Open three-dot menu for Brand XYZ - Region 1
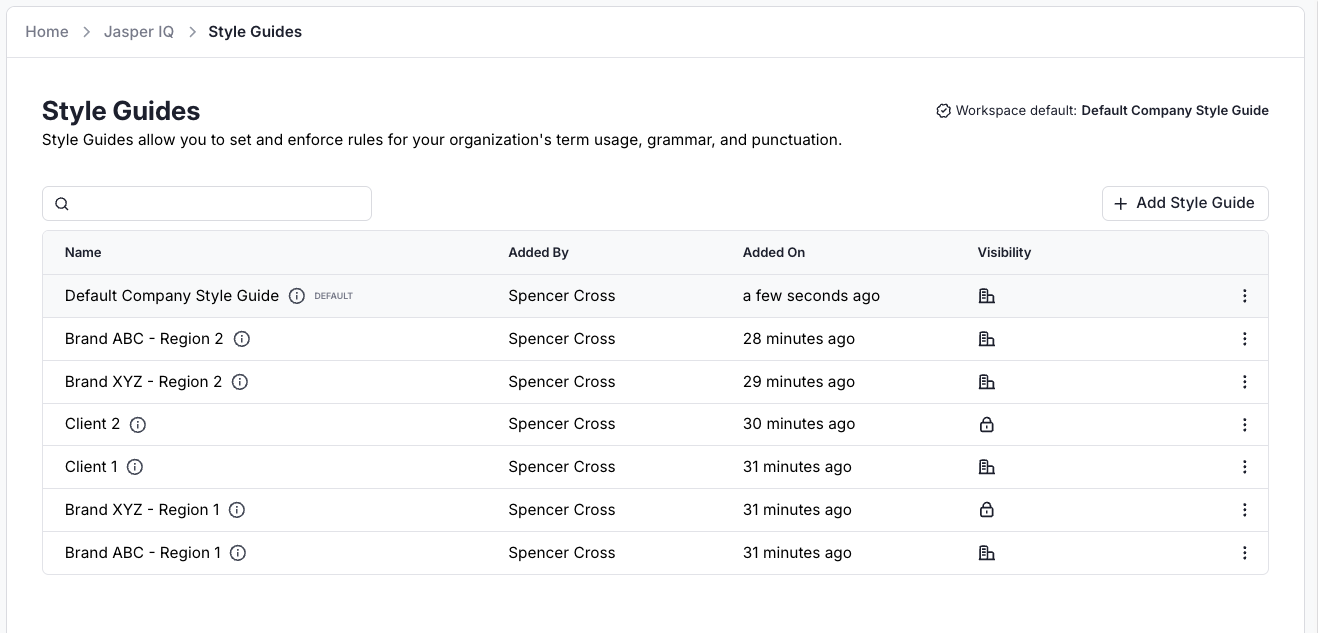 tap(1245, 510)
